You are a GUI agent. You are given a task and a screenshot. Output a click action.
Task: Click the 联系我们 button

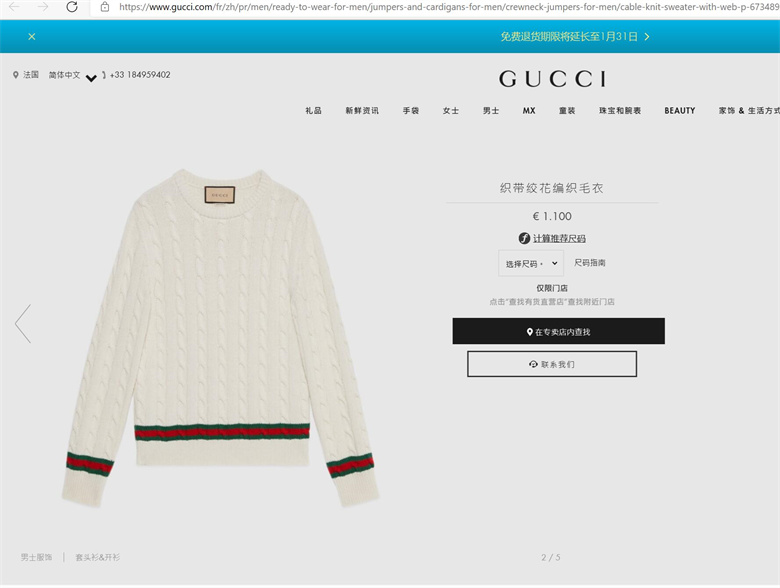click(x=552, y=364)
